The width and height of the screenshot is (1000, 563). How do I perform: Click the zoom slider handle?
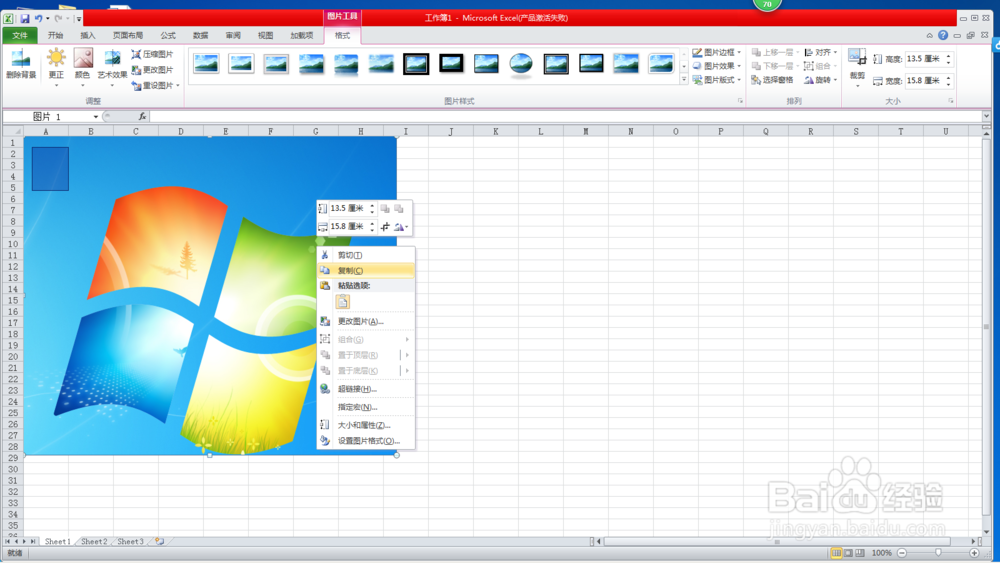938,553
